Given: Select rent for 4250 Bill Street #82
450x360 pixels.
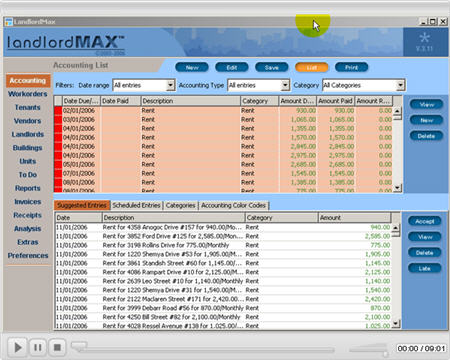Looking at the screenshot, I should pyautogui.click(x=223, y=317).
